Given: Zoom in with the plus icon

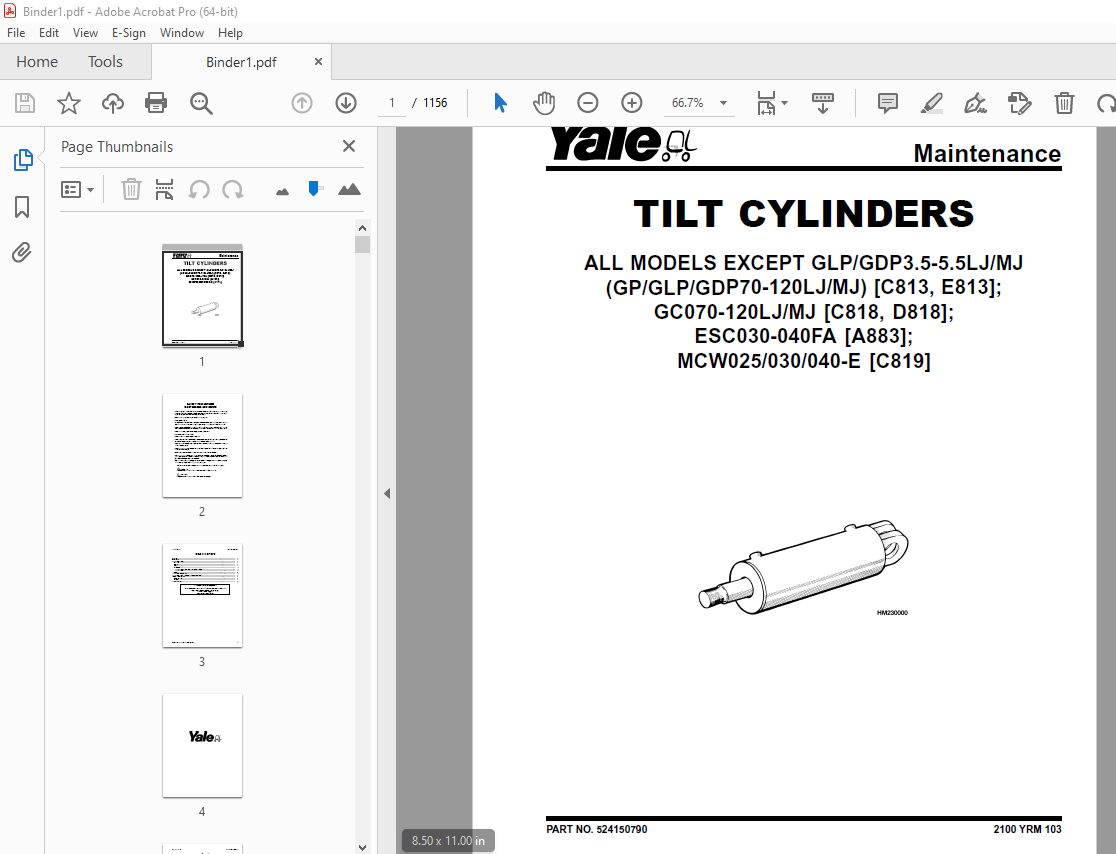Looking at the screenshot, I should pyautogui.click(x=632, y=103).
